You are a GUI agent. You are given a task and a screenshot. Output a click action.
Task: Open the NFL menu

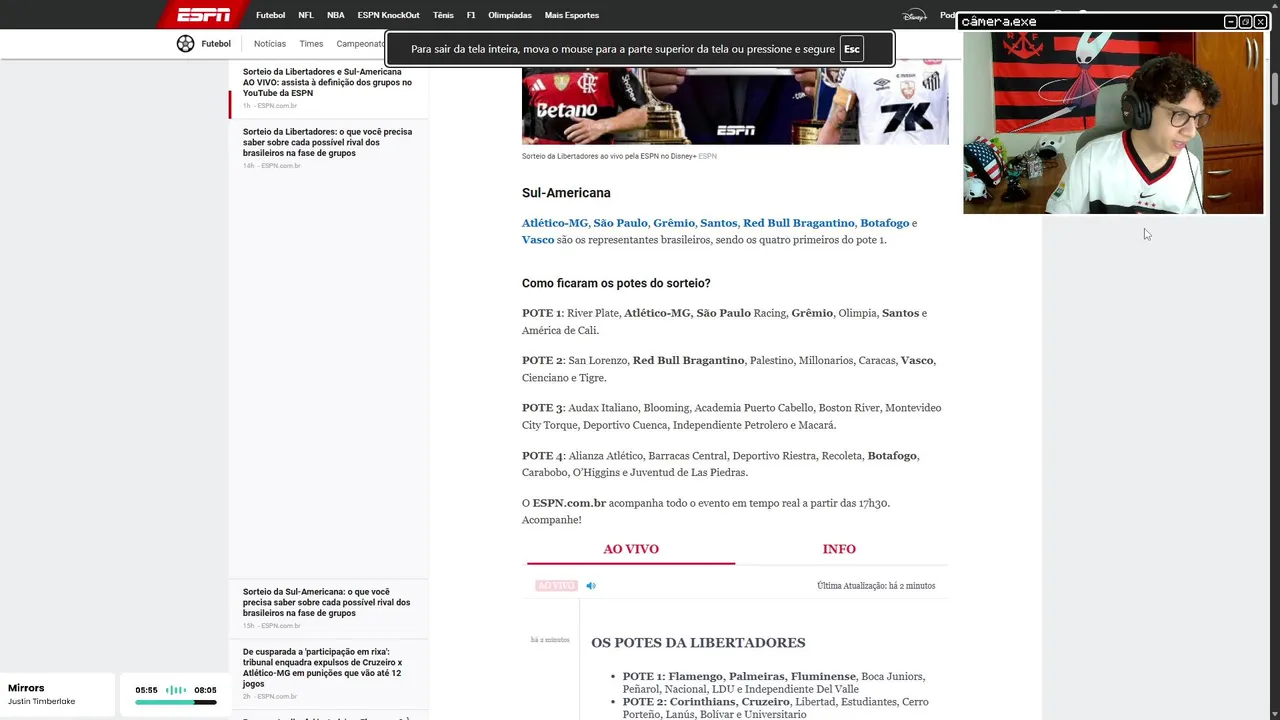pyautogui.click(x=306, y=15)
